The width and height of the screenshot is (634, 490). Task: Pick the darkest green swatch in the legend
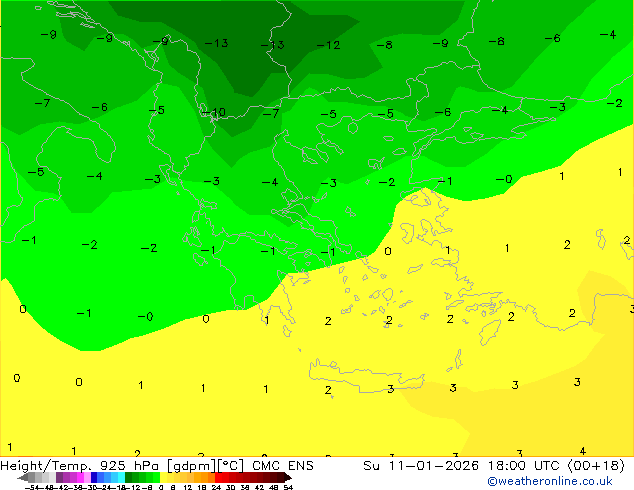tap(129, 477)
